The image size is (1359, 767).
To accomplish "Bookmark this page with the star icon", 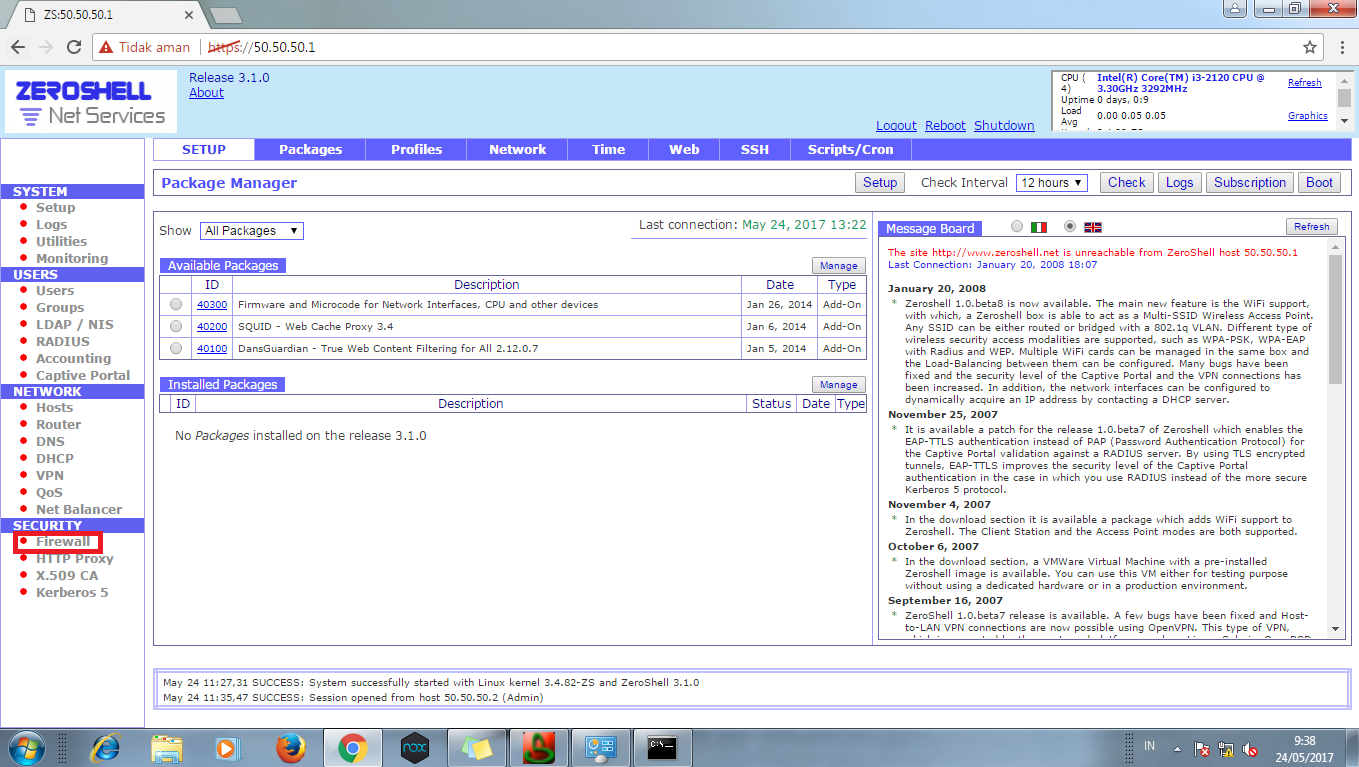I will click(x=1310, y=47).
